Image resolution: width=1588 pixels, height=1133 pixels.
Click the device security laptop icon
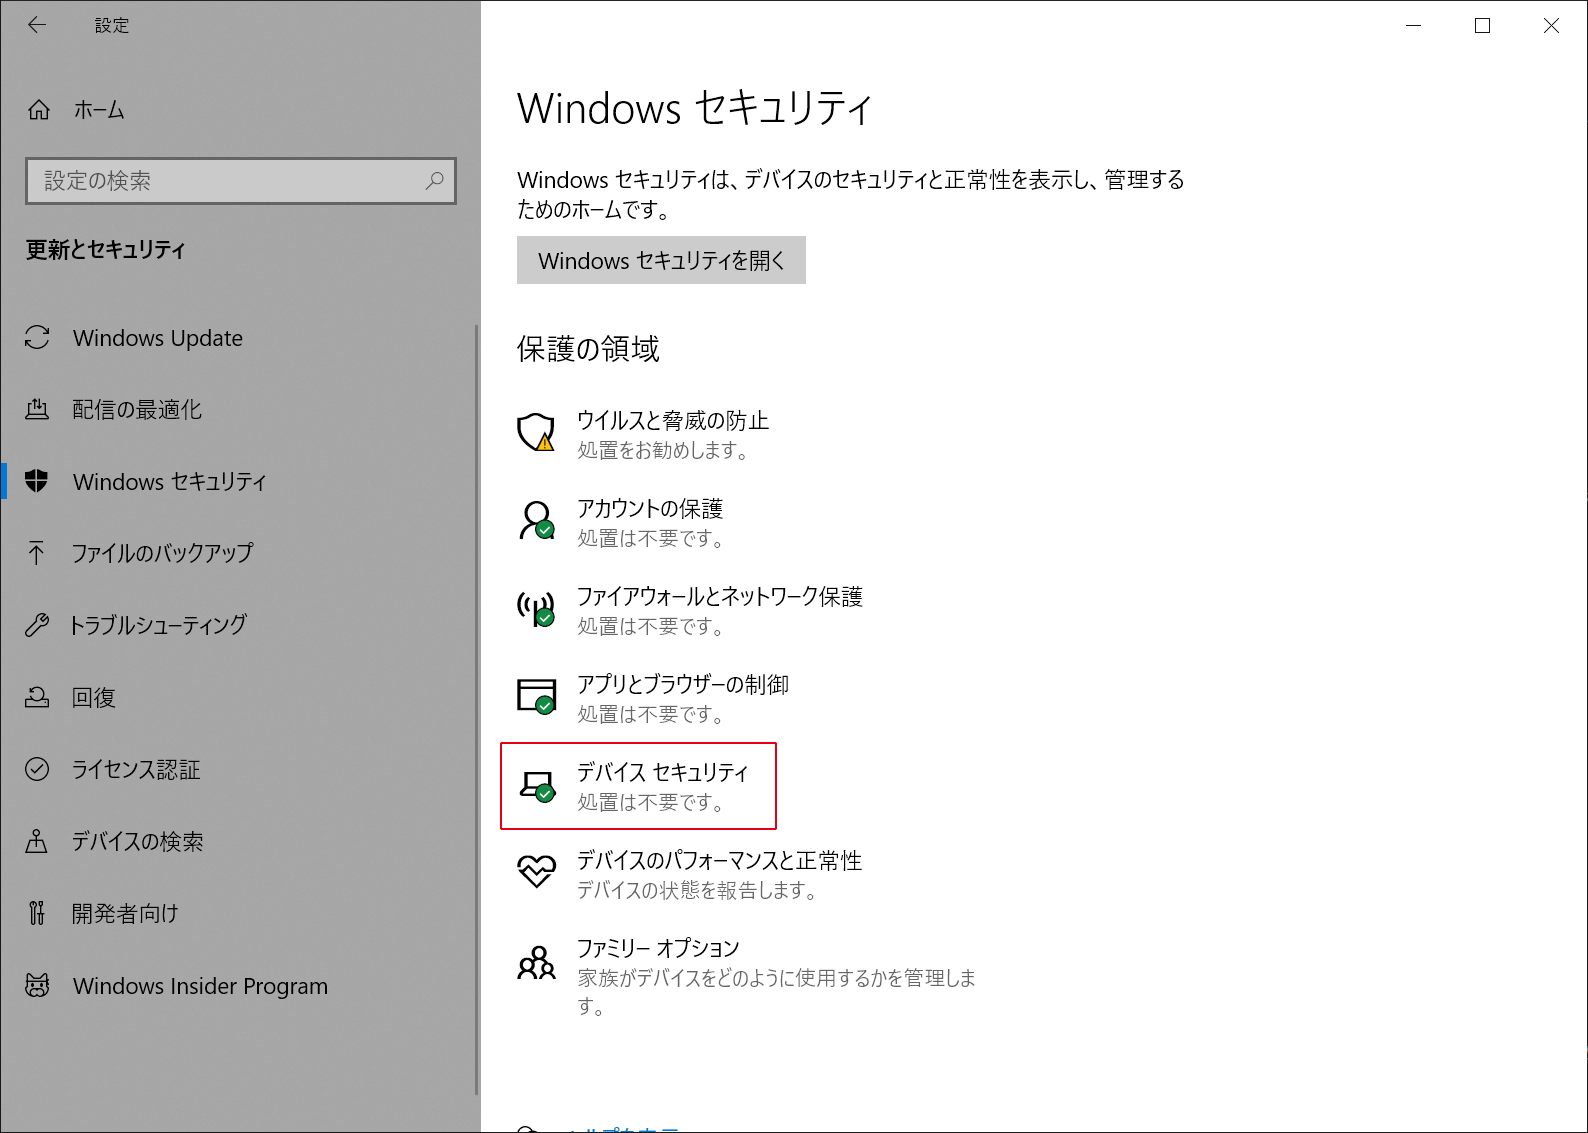coord(536,785)
